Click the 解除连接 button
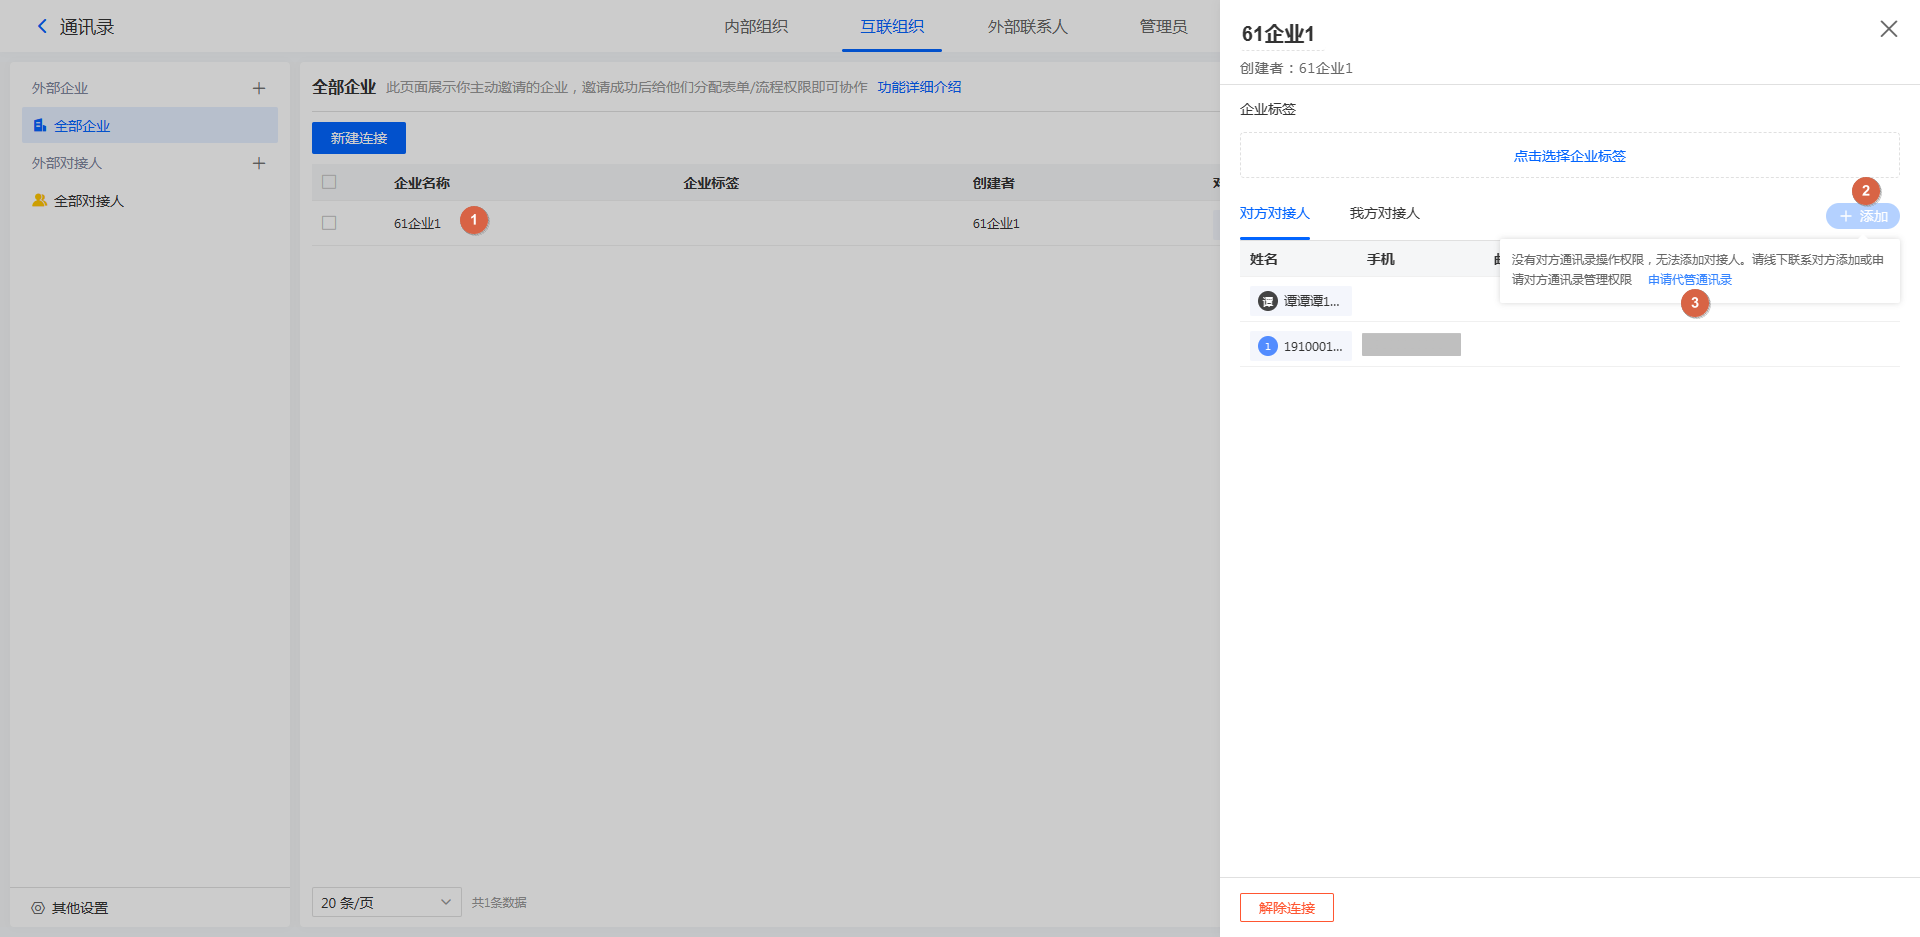 coord(1286,908)
